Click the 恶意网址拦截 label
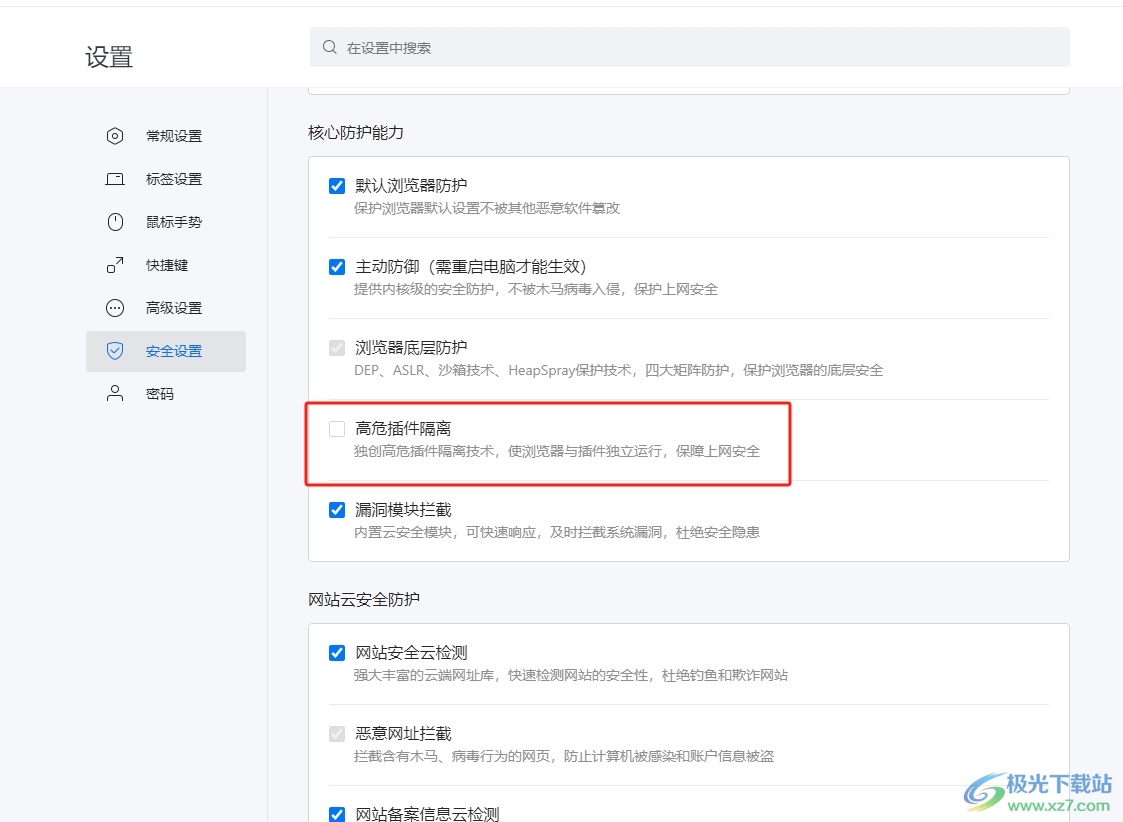Image resolution: width=1123 pixels, height=822 pixels. point(403,733)
